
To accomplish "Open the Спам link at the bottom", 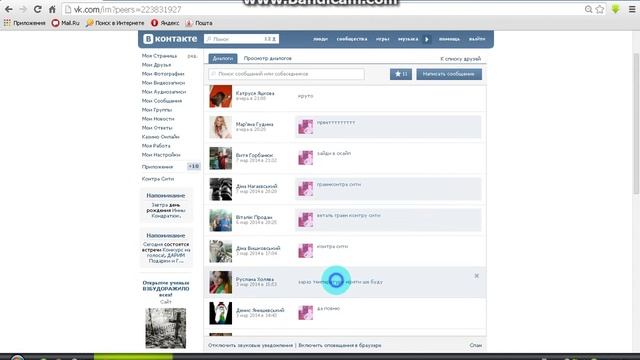I will click(x=476, y=345).
